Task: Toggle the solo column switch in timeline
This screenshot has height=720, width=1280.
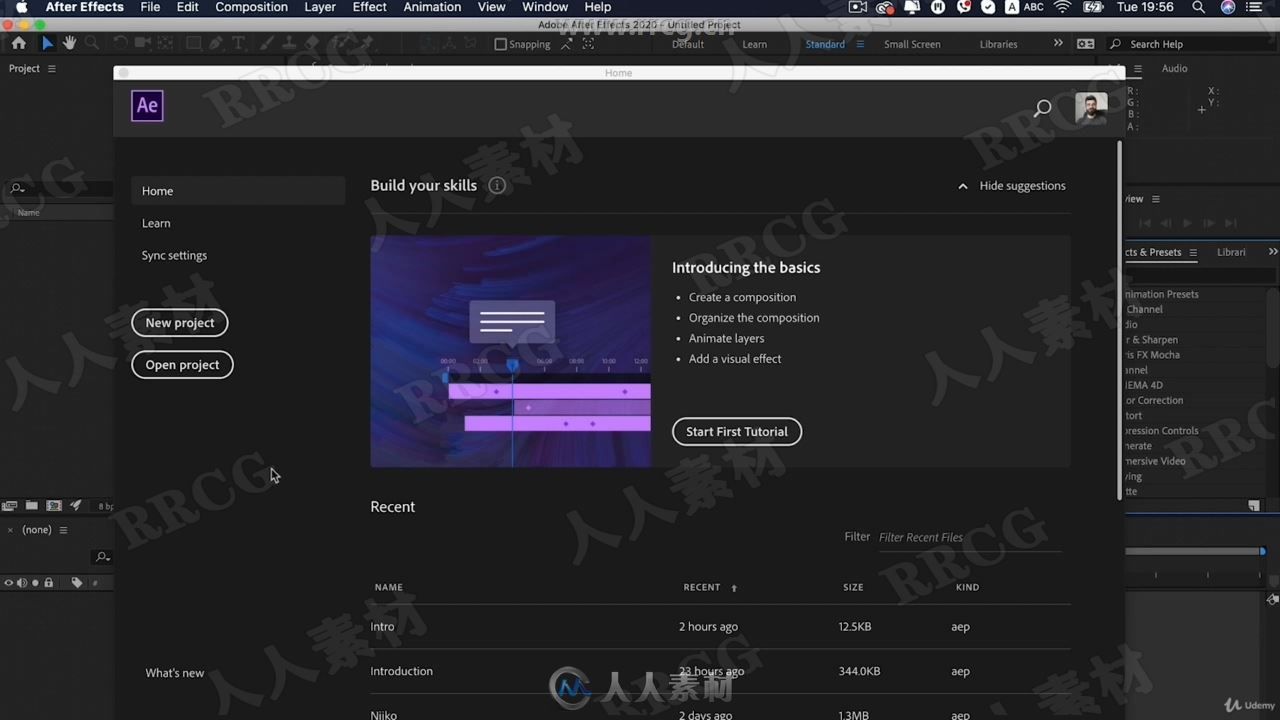Action: point(35,582)
